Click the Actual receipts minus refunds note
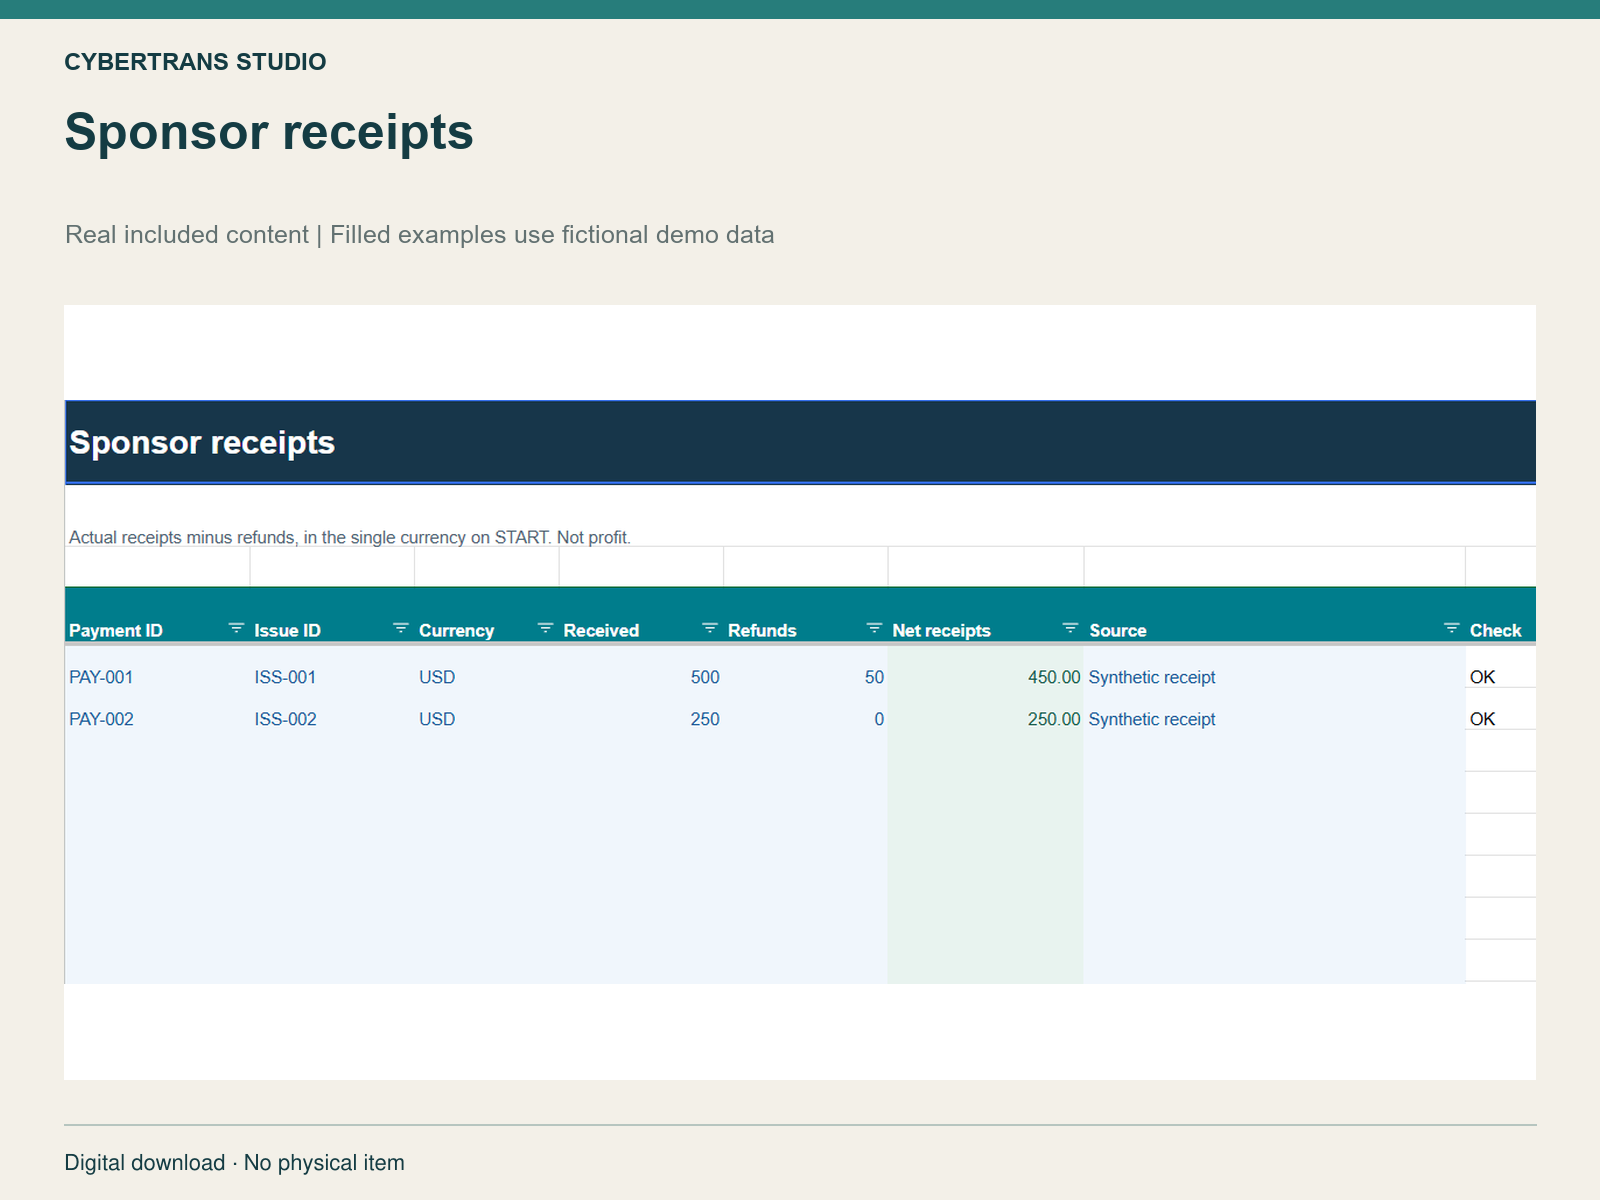Screen dimensions: 1600x1200 pos(350,537)
